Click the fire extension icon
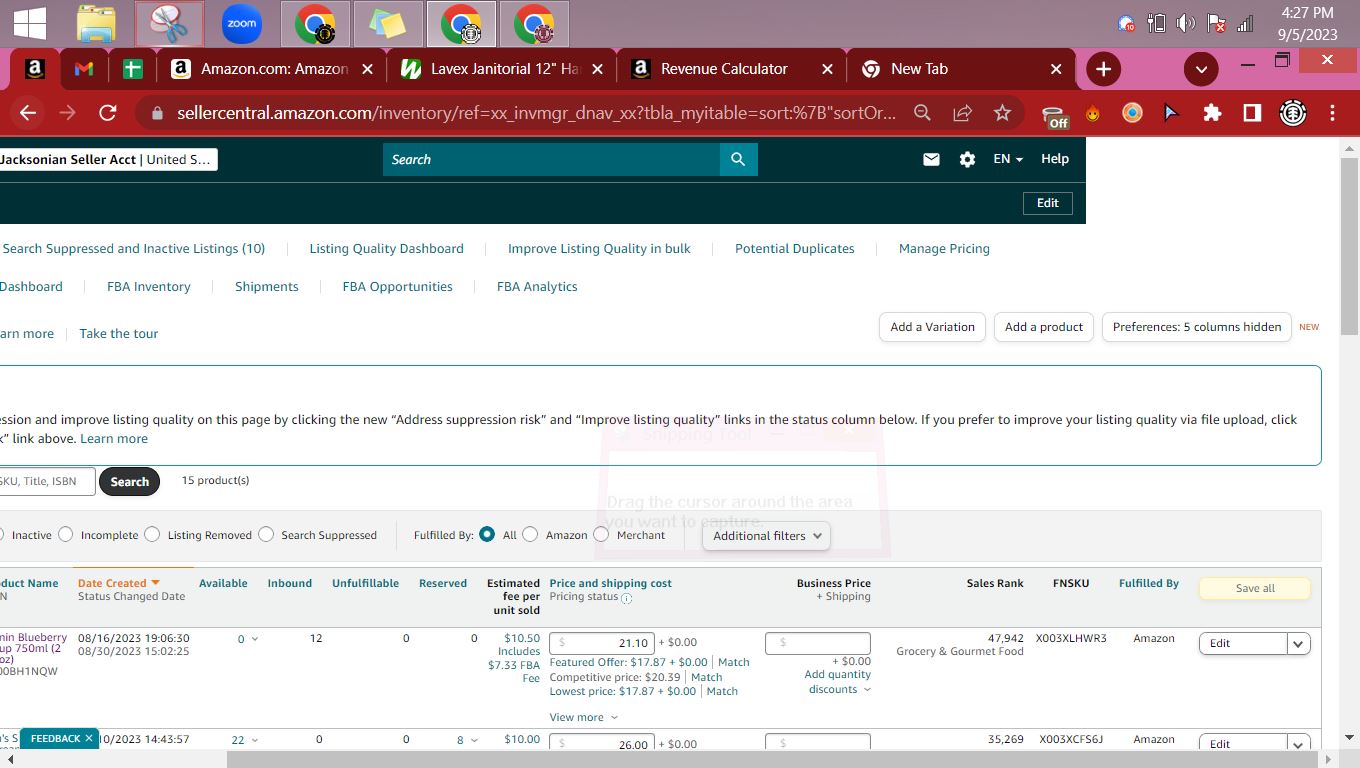The width and height of the screenshot is (1360, 768). coord(1093,113)
